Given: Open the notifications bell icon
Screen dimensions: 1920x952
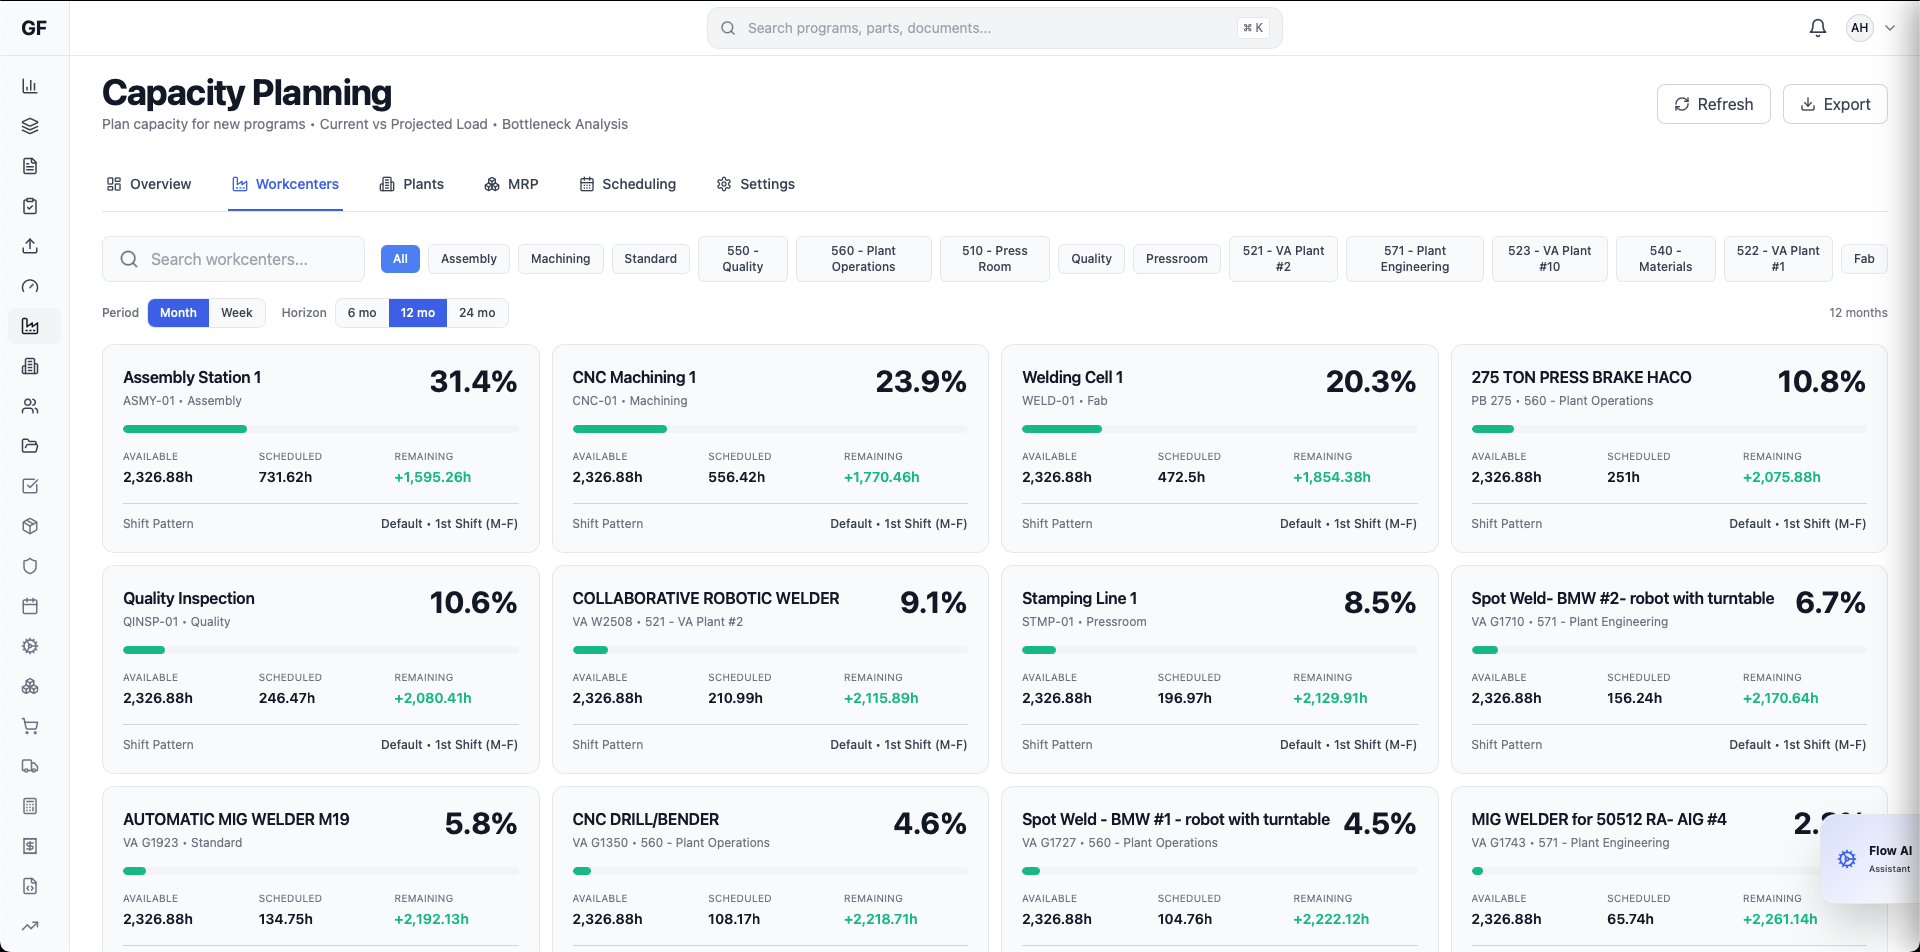Looking at the screenshot, I should coord(1817,27).
